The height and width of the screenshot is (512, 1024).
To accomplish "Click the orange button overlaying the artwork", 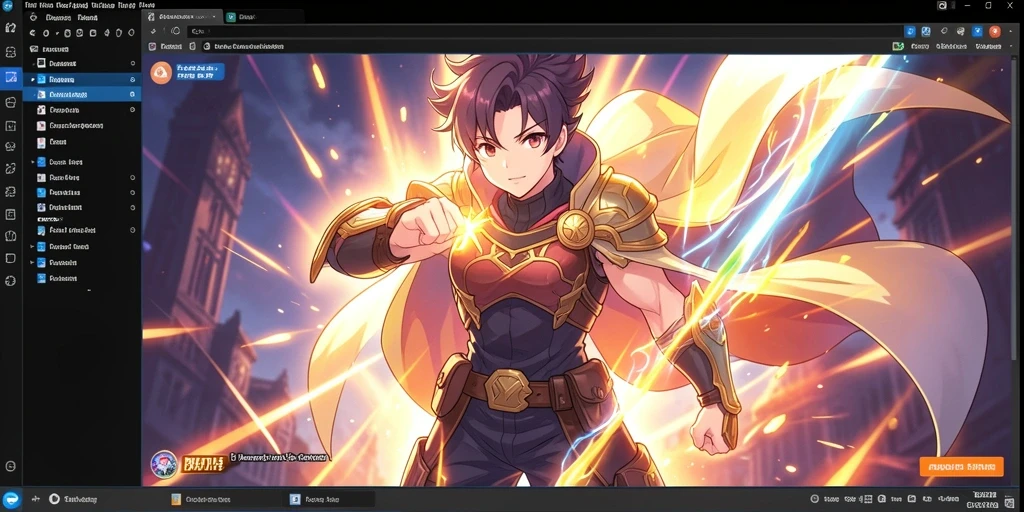I will coord(961,466).
